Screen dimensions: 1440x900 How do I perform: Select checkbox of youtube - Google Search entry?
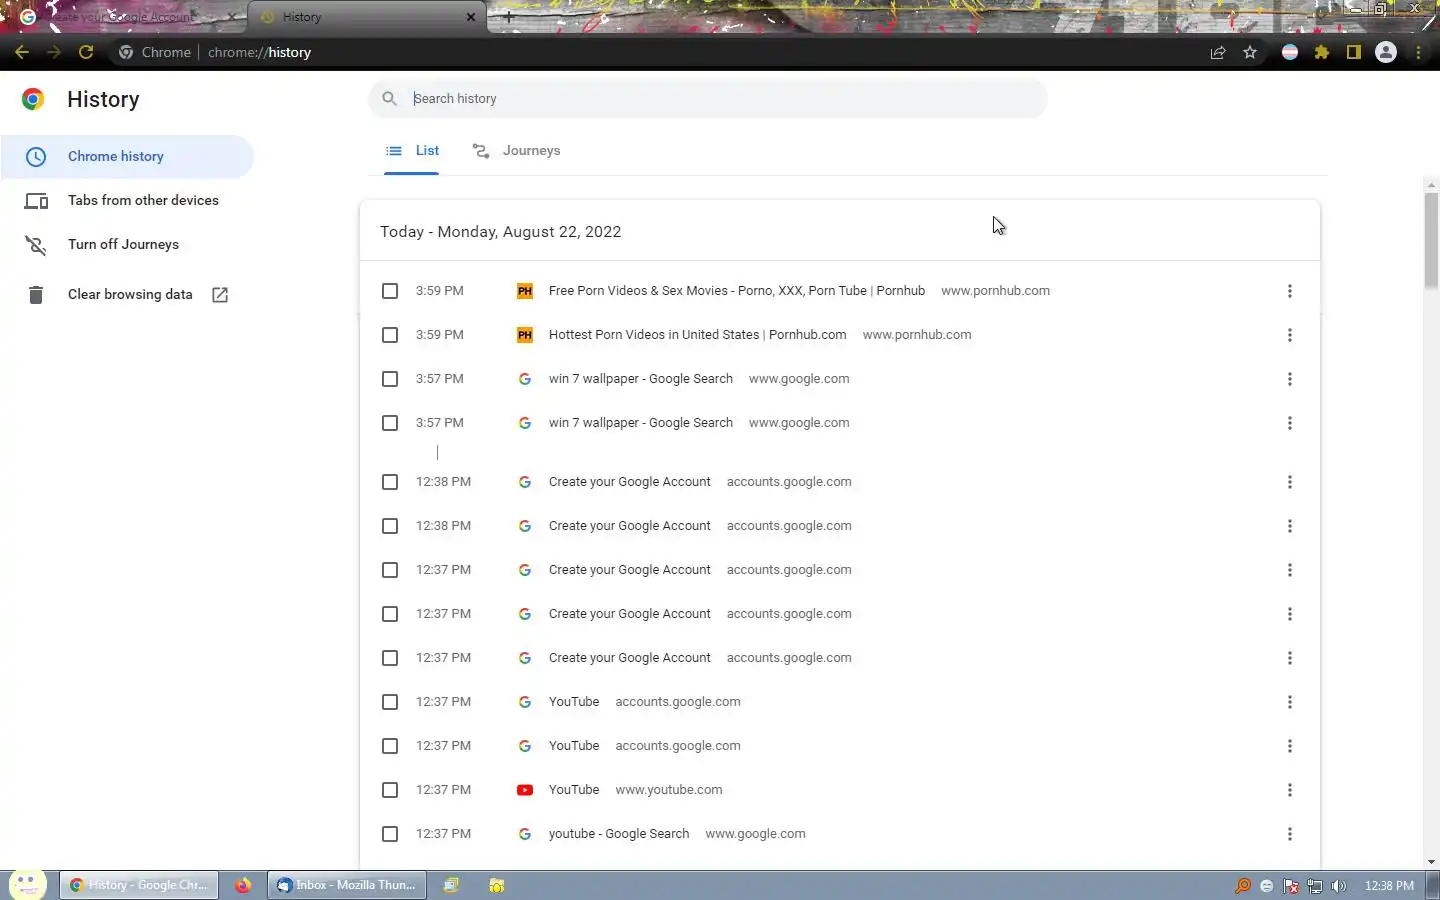click(x=390, y=834)
